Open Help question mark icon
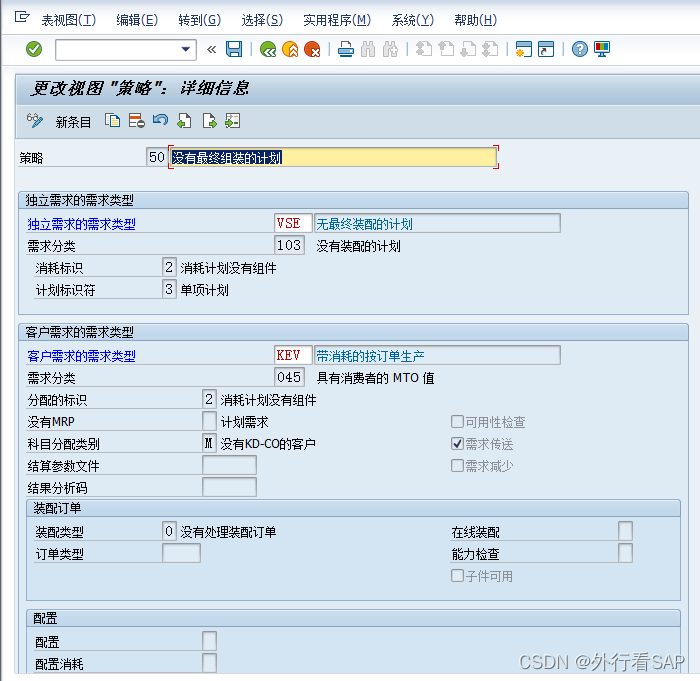 point(579,49)
